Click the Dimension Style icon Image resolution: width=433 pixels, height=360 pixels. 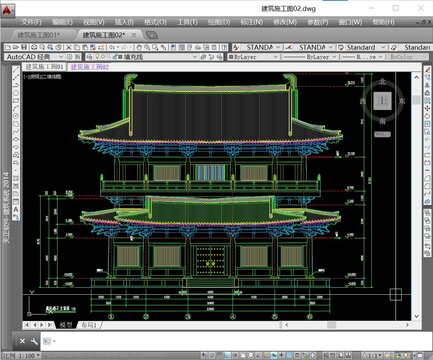tap(289, 47)
